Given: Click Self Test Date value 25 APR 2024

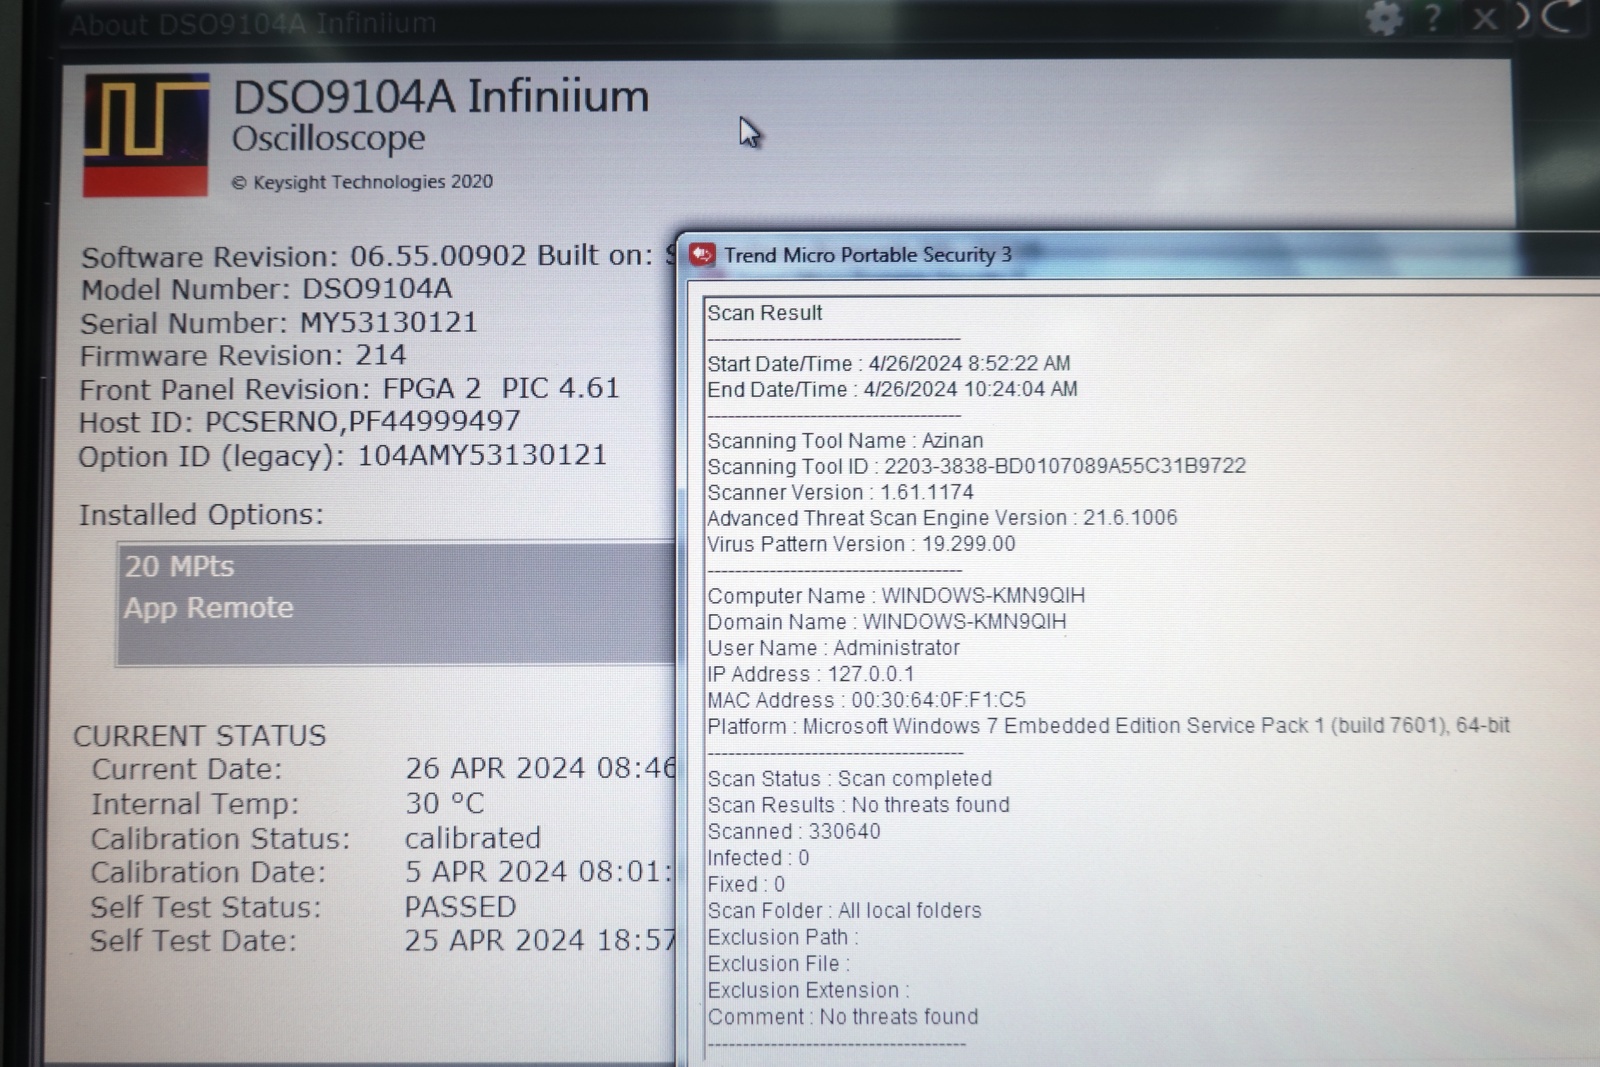Looking at the screenshot, I should pyautogui.click(x=540, y=941).
